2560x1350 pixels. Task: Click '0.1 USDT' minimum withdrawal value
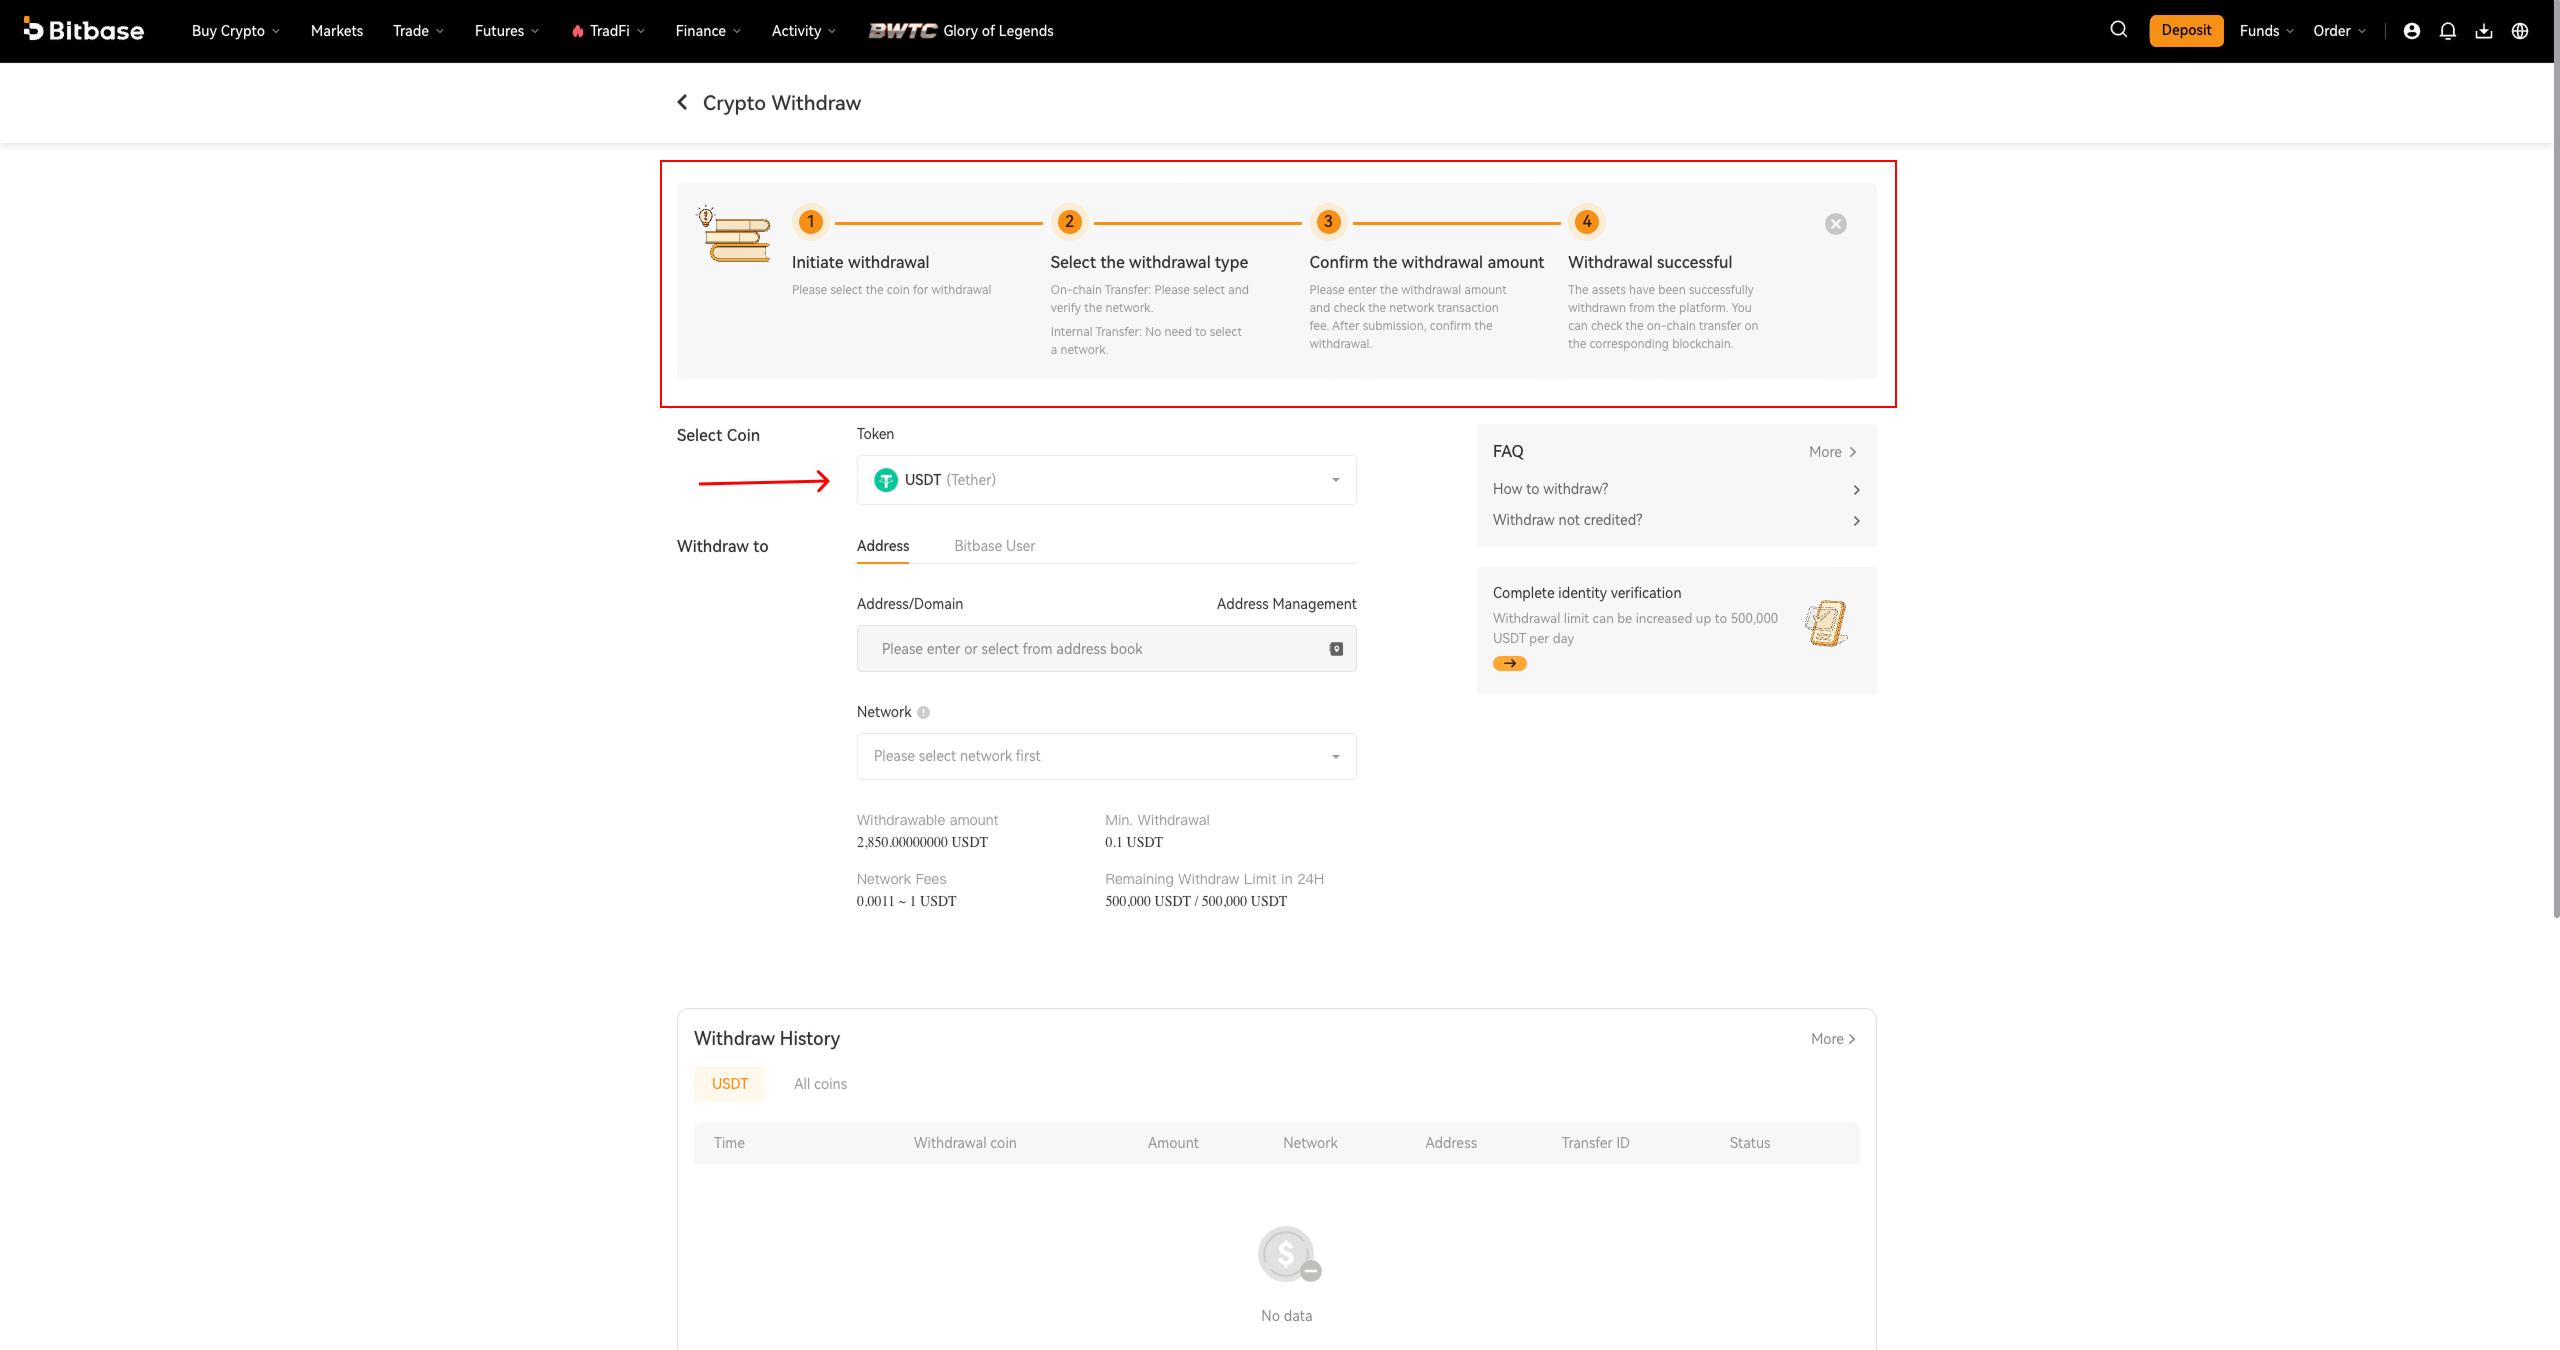point(1134,842)
